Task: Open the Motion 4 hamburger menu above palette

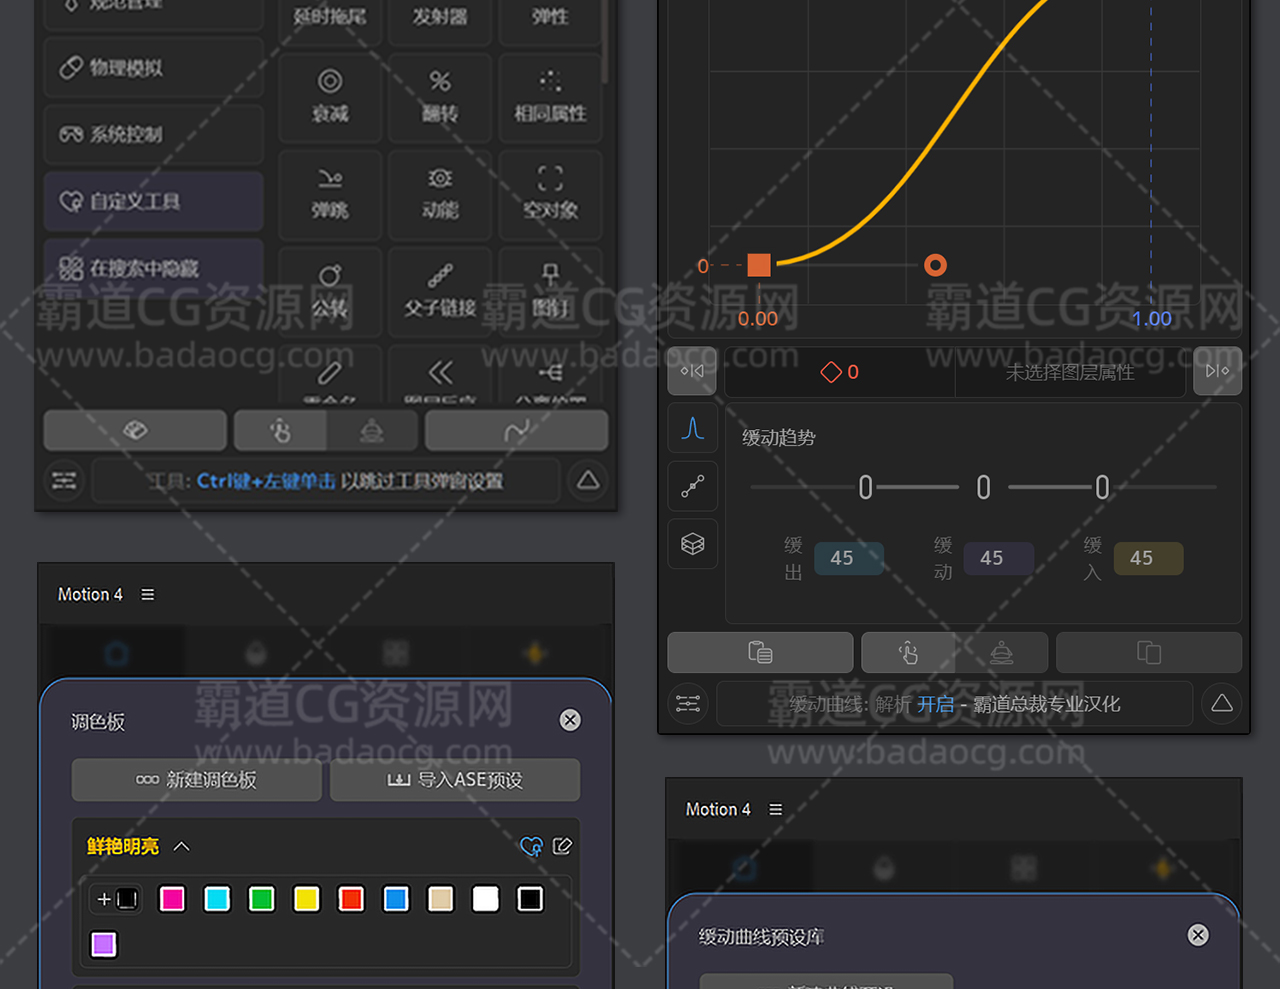Action: point(148,594)
